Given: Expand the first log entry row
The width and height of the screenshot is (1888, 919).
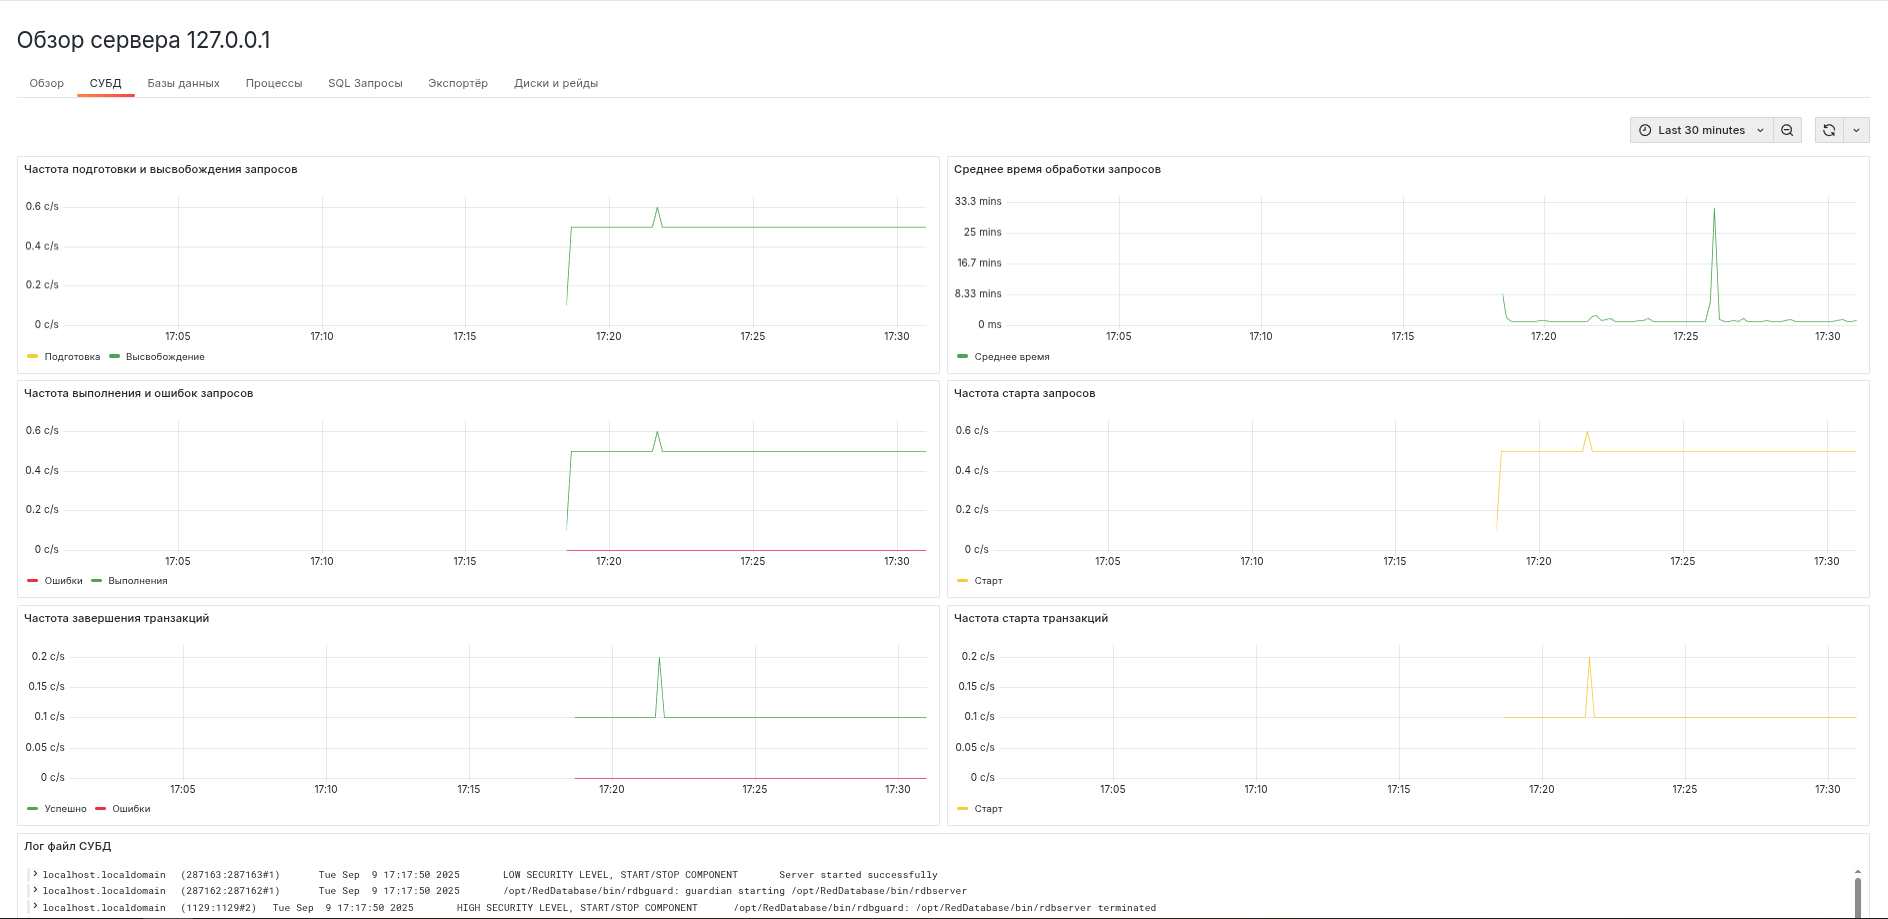Looking at the screenshot, I should click(x=36, y=874).
